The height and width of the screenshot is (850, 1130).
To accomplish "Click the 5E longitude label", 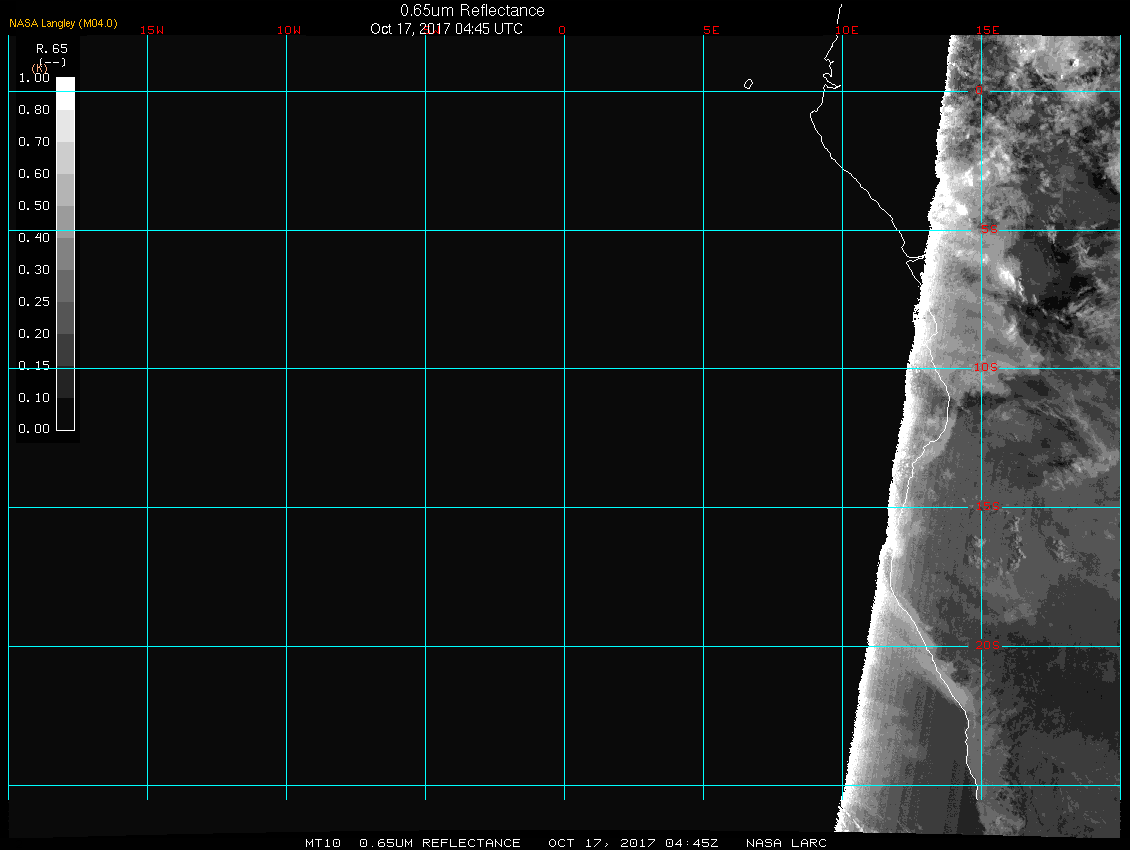I will [x=710, y=30].
